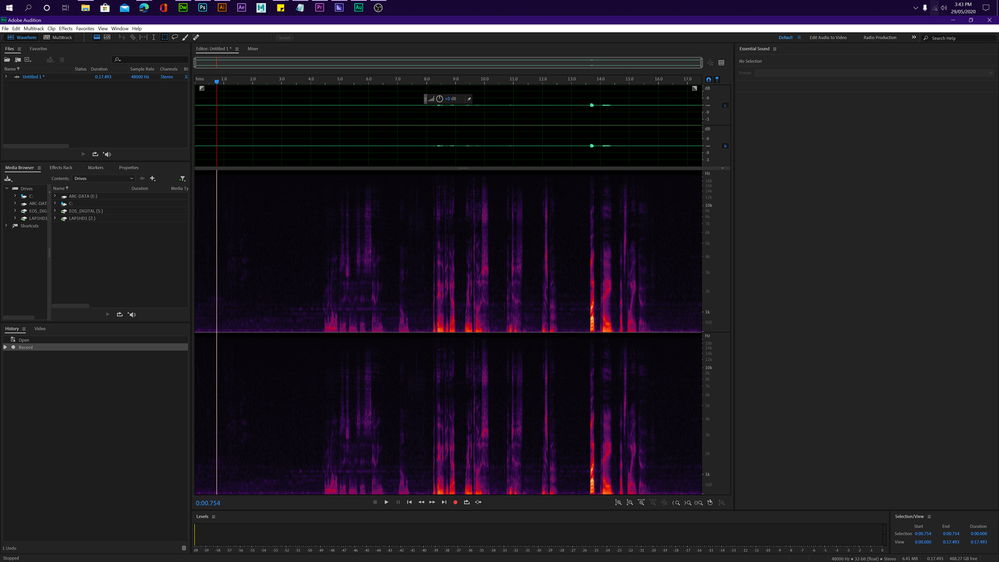Click the Media Browser add shortcut icon
Image resolution: width=999 pixels, height=562 pixels.
coord(152,178)
